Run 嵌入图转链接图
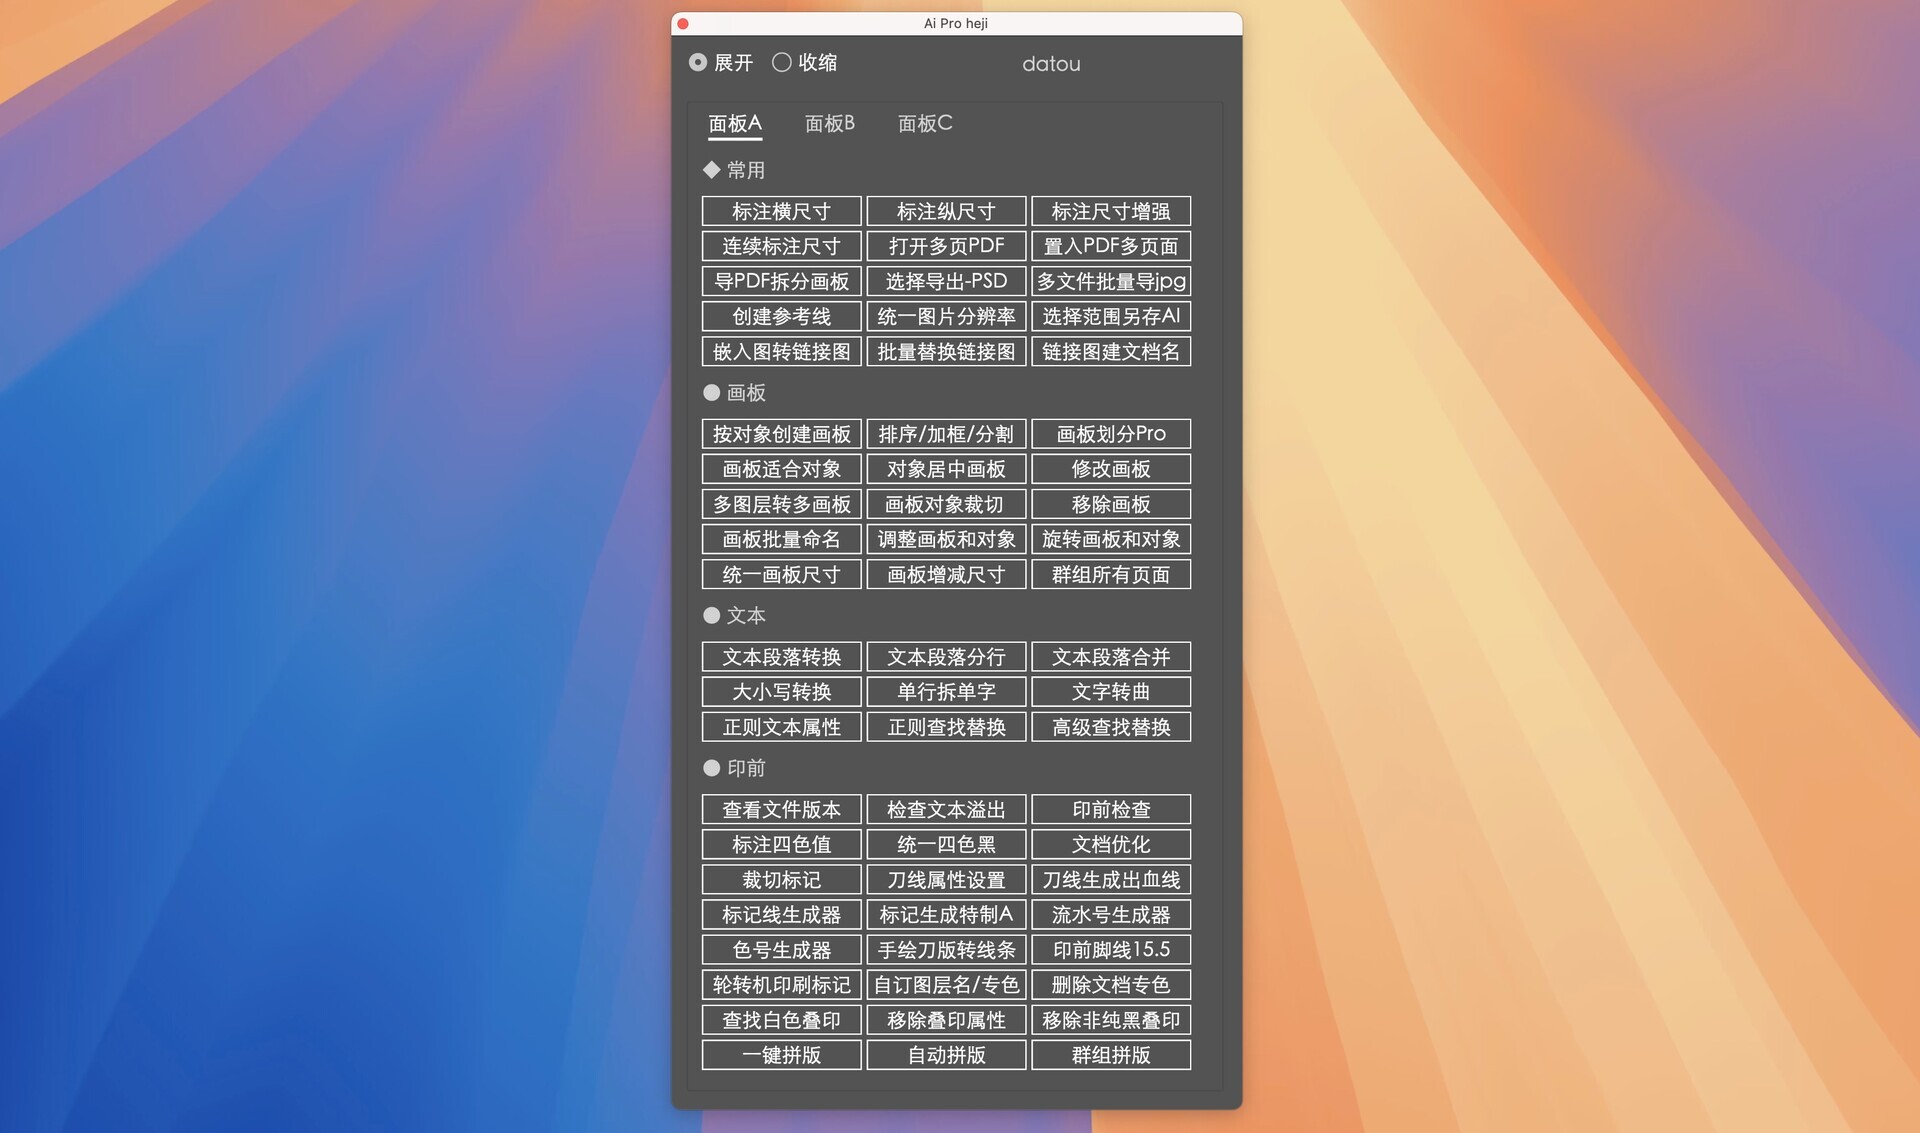This screenshot has width=1920, height=1133. [x=782, y=351]
